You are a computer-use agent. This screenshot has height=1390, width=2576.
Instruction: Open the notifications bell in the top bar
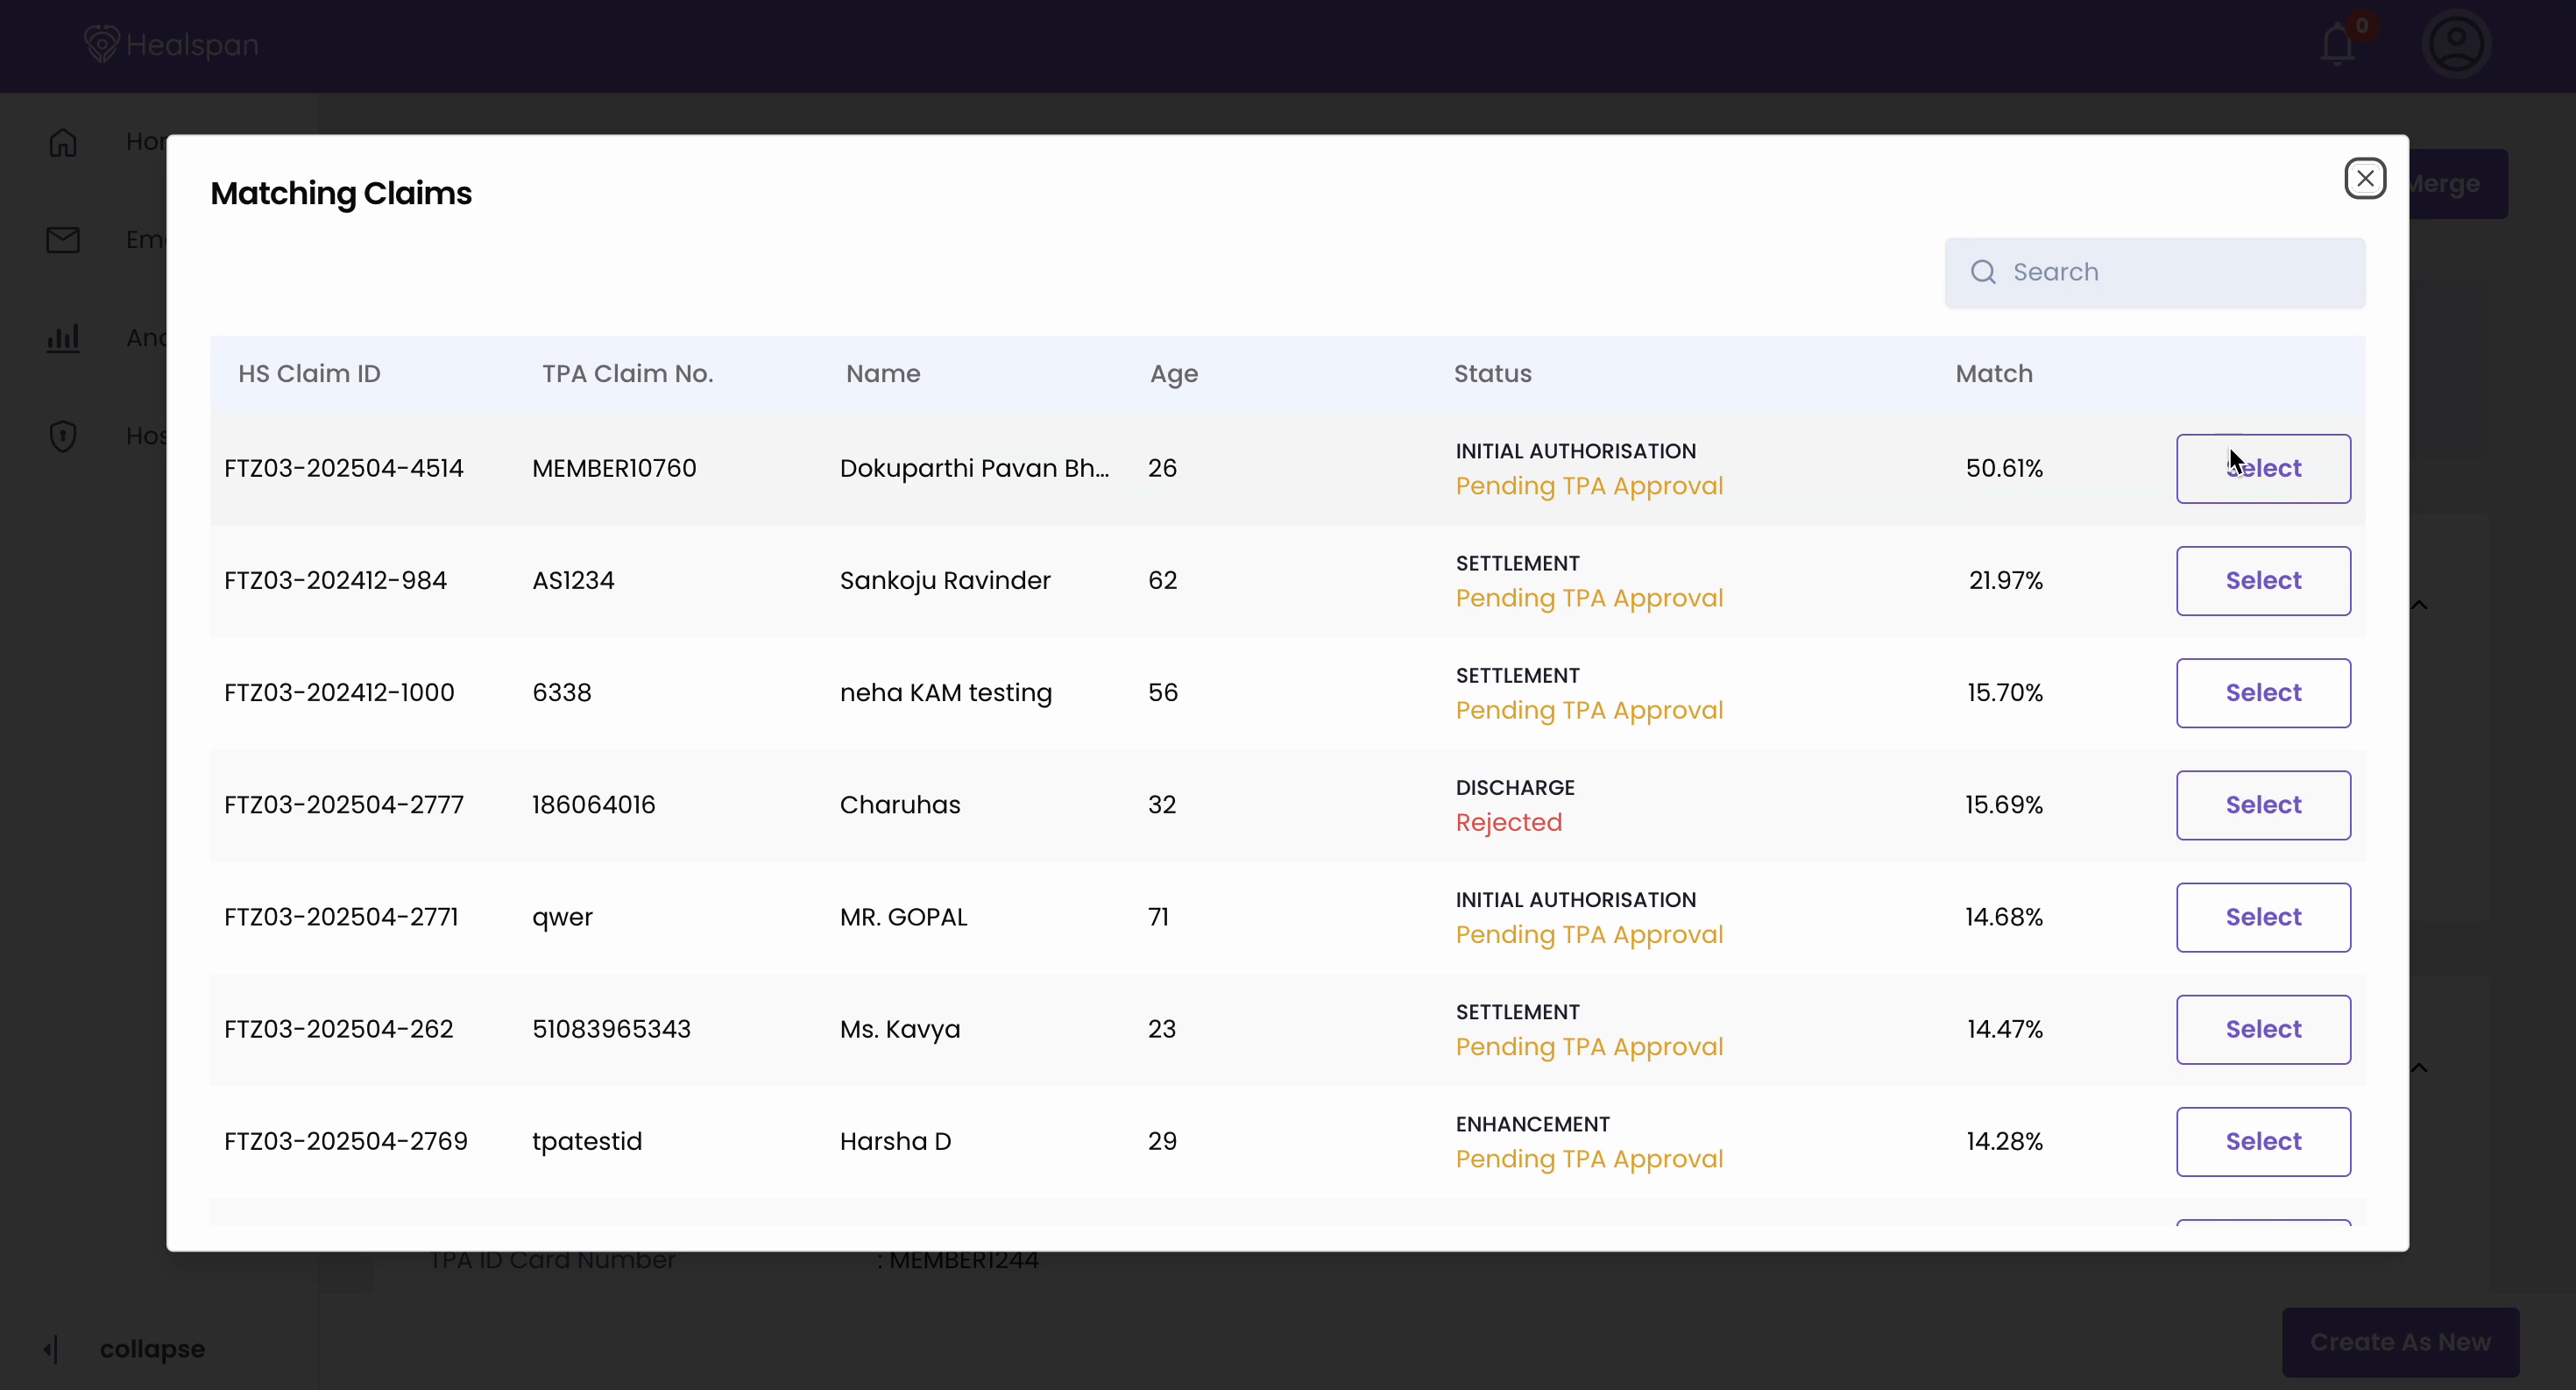click(x=2336, y=45)
